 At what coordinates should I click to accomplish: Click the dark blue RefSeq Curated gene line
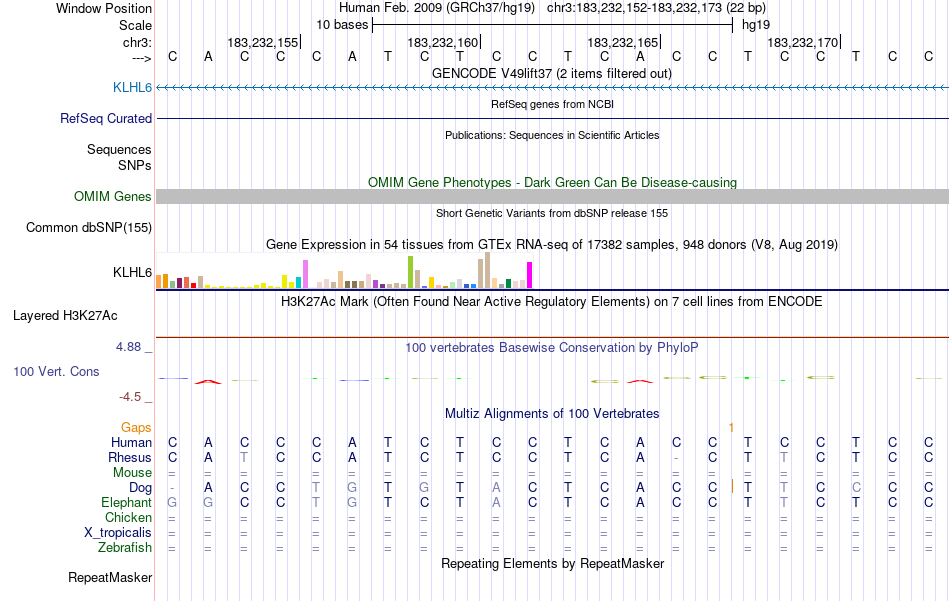click(x=553, y=118)
